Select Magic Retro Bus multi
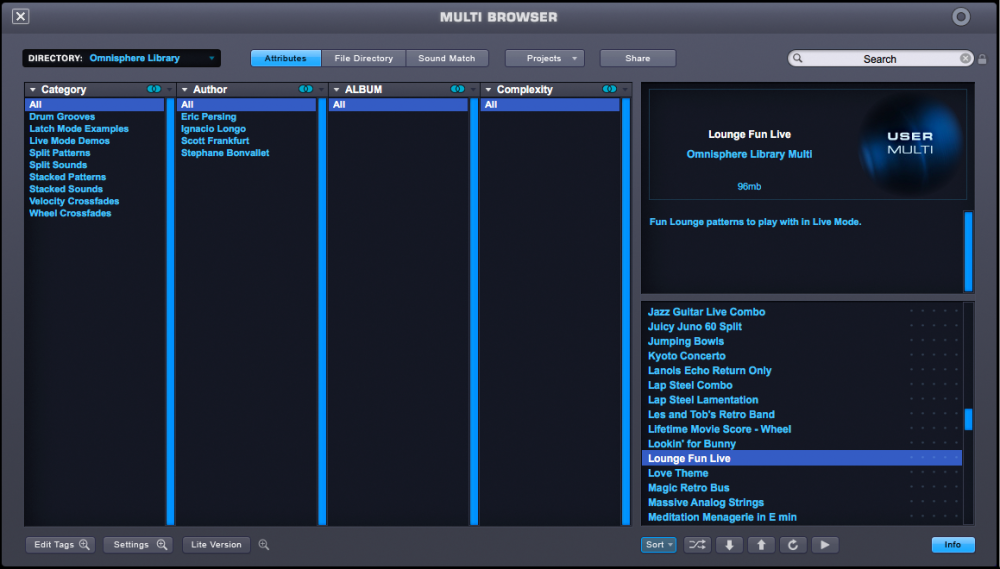Viewport: 1000px width, 569px height. click(689, 488)
